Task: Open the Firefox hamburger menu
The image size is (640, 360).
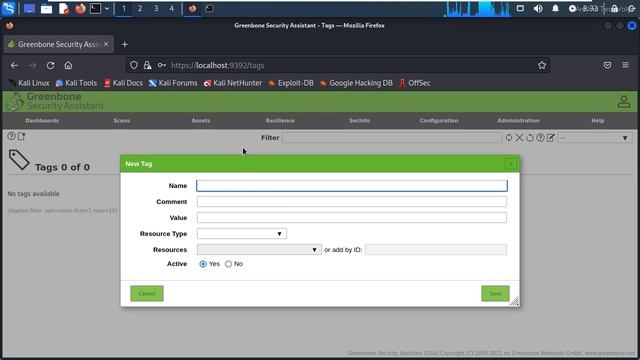Action: 625,65
